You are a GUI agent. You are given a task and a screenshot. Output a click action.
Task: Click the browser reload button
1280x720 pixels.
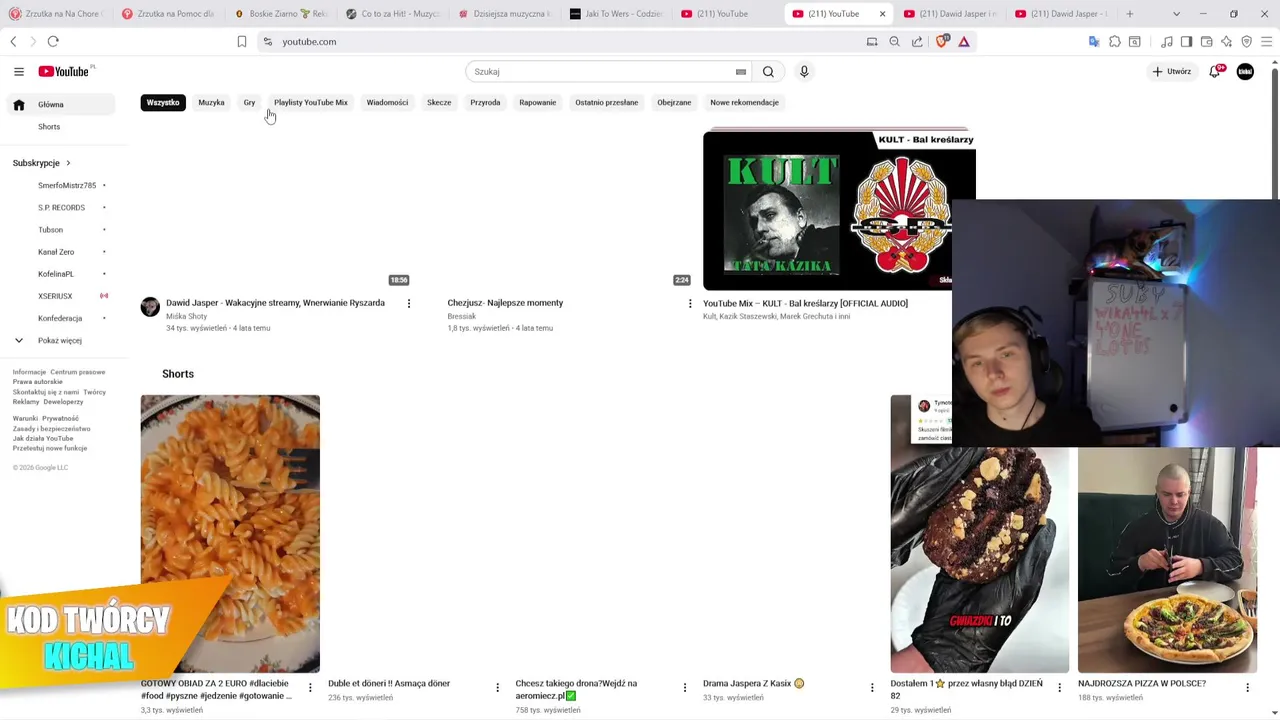tap(53, 42)
